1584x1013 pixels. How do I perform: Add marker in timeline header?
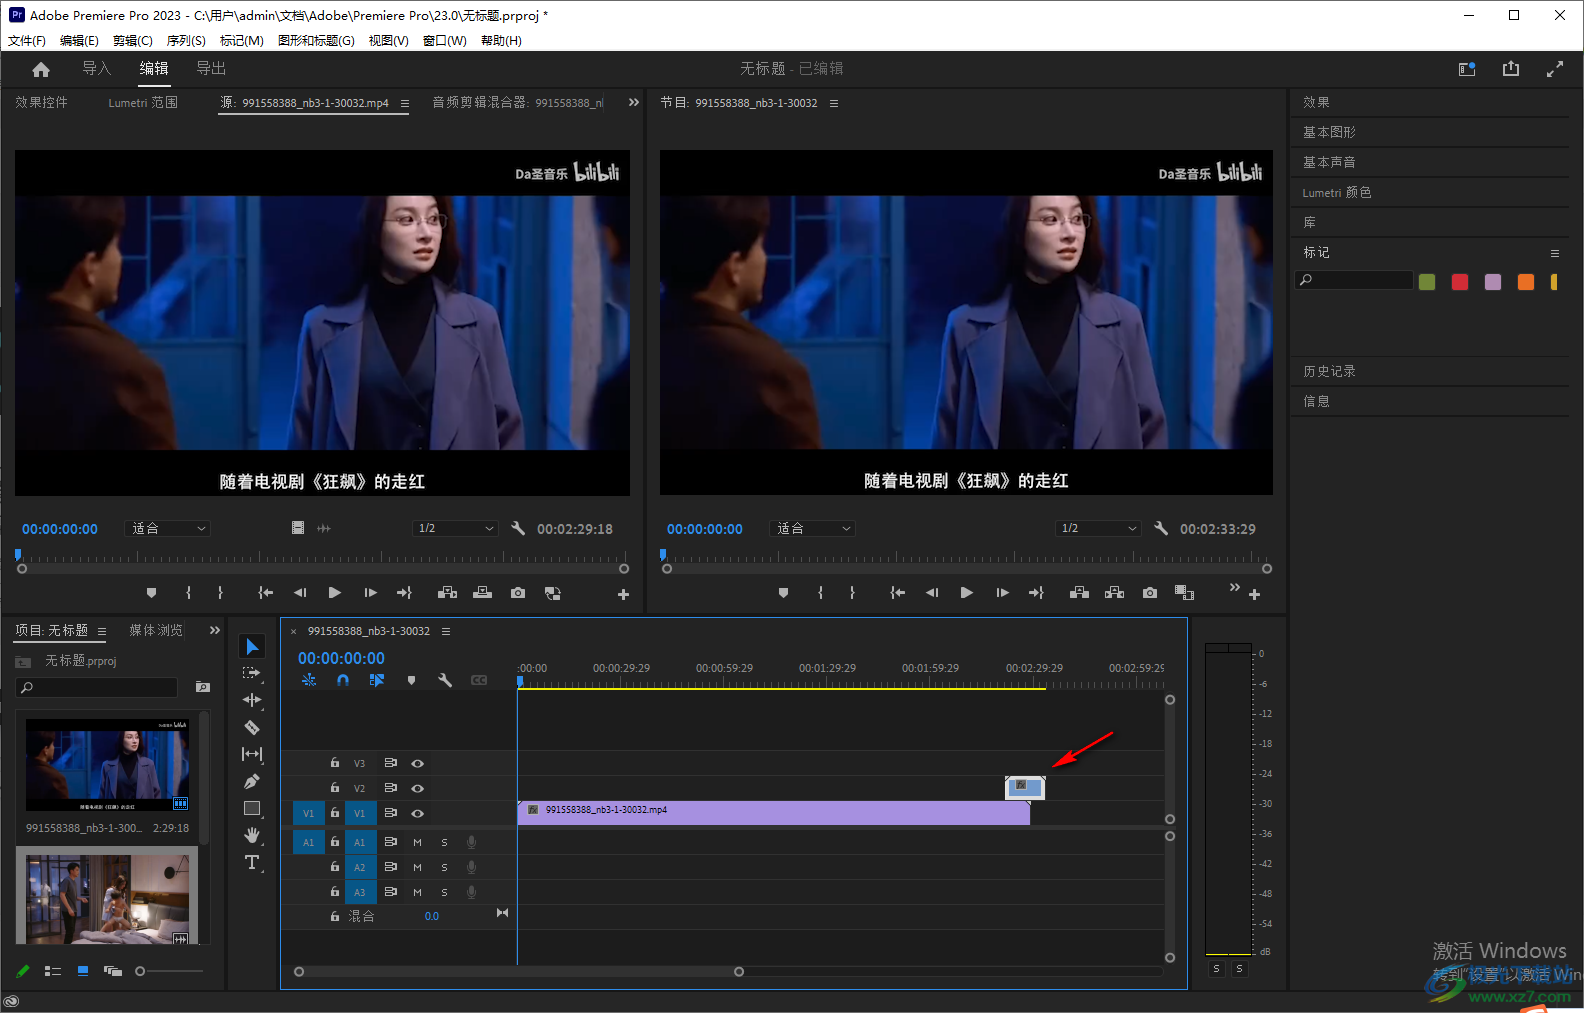[411, 680]
